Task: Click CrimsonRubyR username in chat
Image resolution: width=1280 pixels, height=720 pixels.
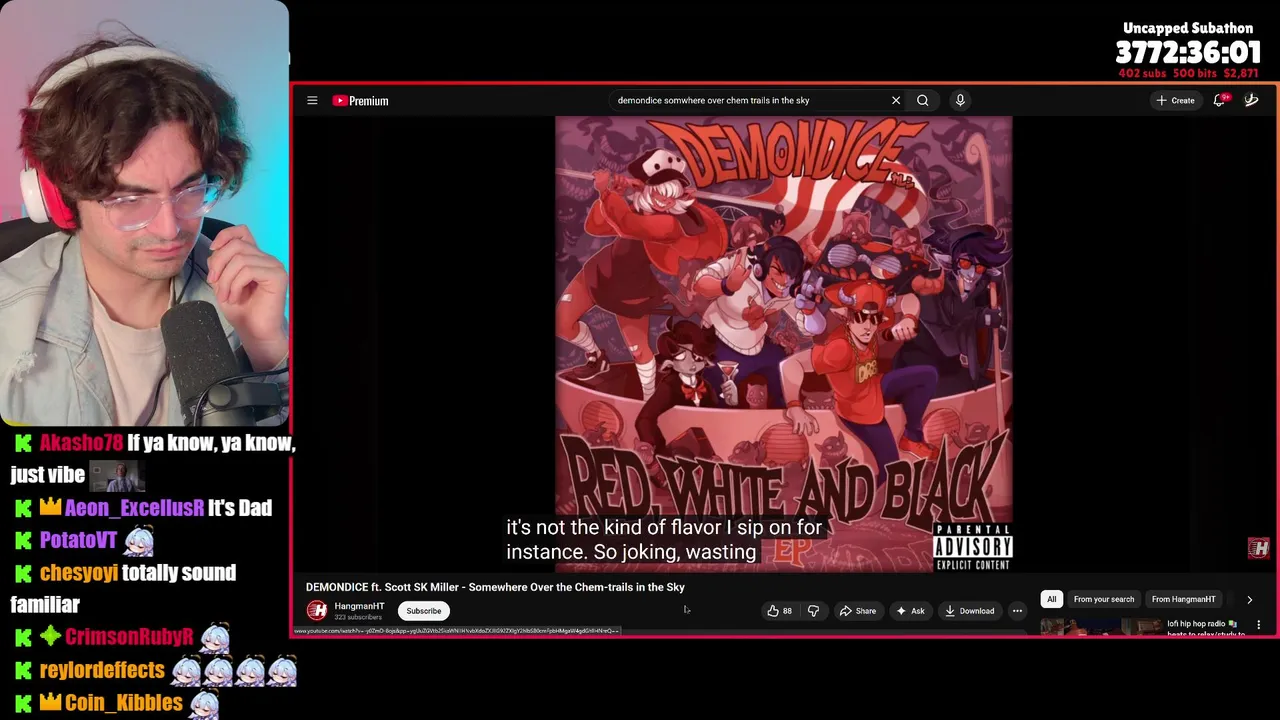Action: point(129,638)
